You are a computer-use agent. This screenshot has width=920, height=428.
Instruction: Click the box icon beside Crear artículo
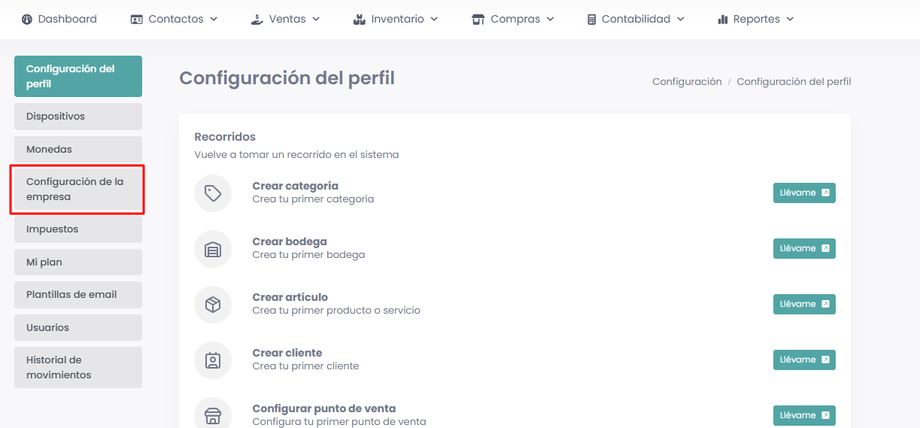[x=212, y=304]
